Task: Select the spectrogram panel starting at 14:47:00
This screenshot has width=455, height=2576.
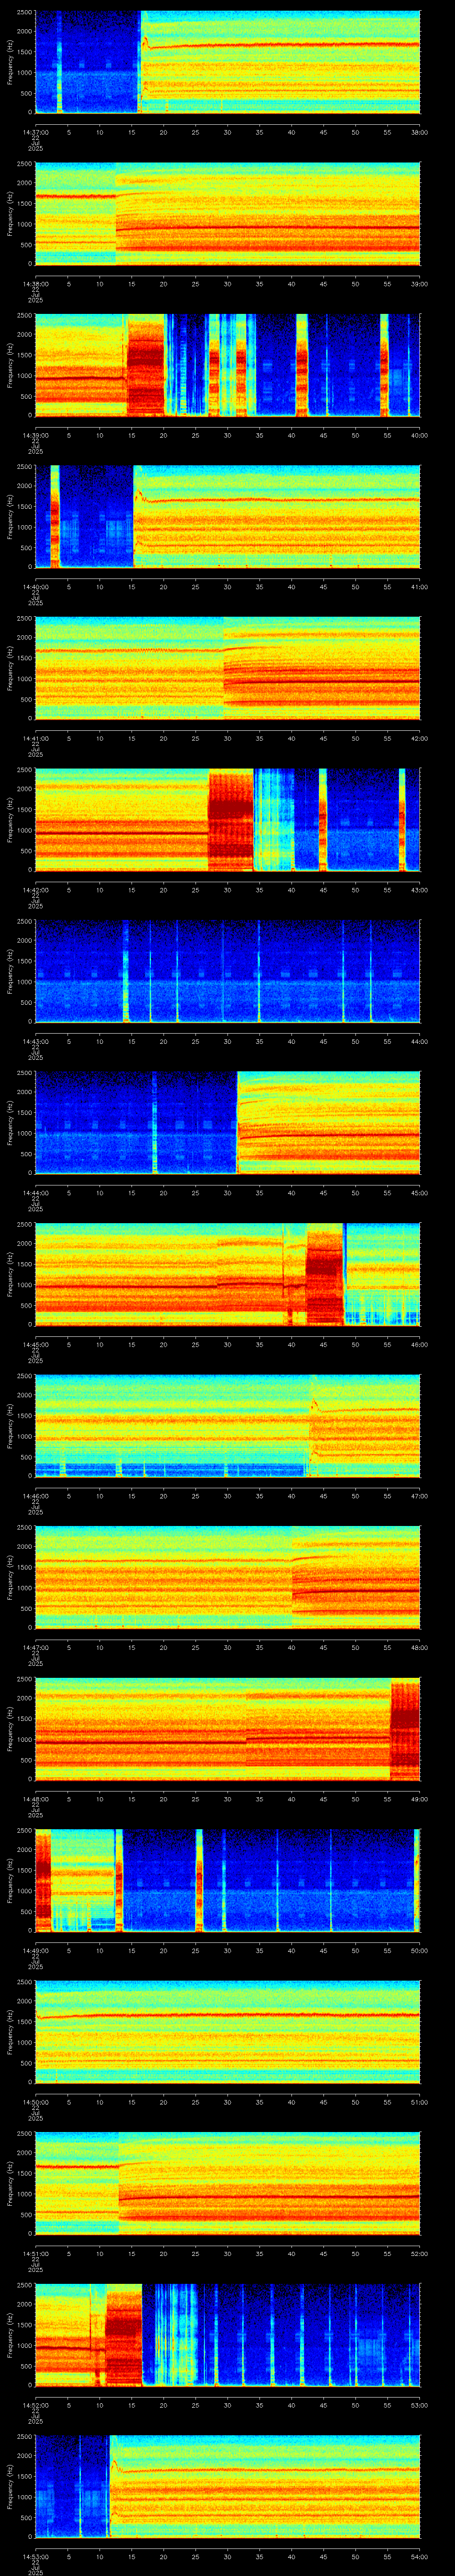Action: [228, 1577]
